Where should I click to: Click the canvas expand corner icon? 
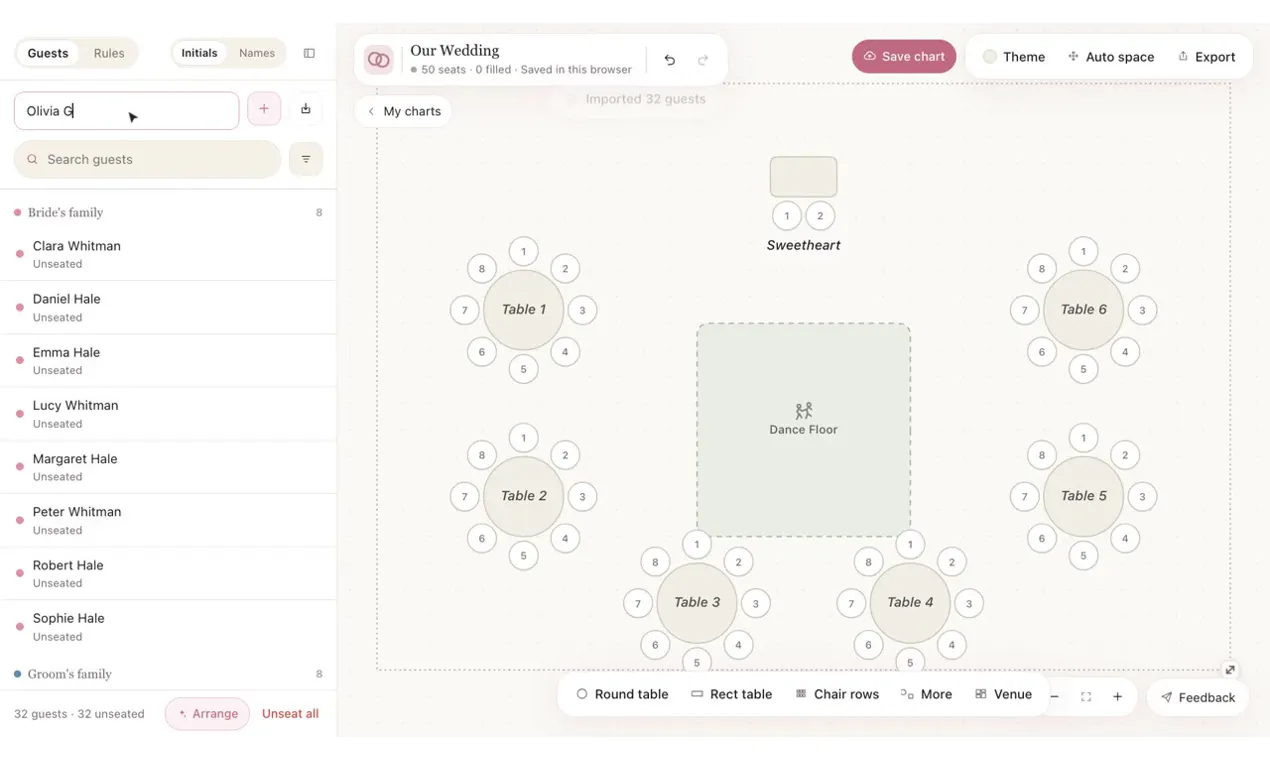1230,670
